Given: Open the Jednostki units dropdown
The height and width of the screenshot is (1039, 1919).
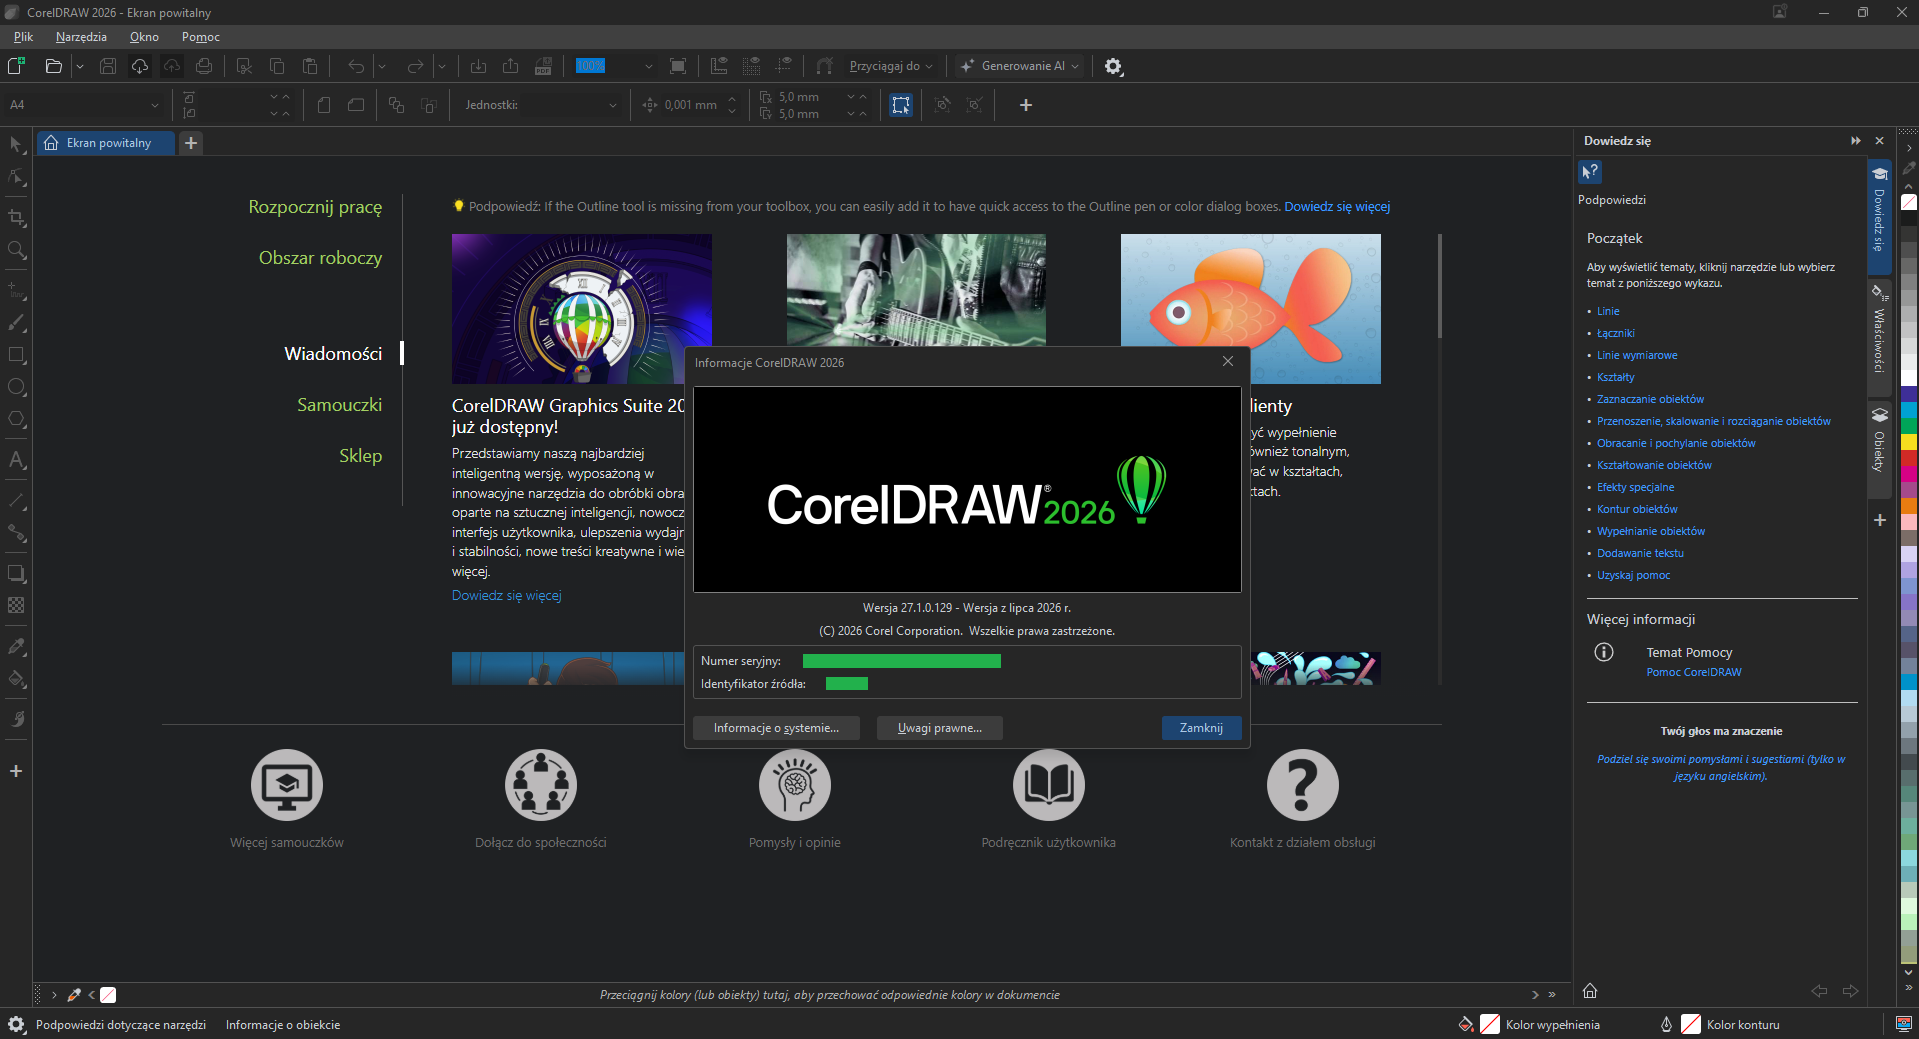Looking at the screenshot, I should 613,105.
